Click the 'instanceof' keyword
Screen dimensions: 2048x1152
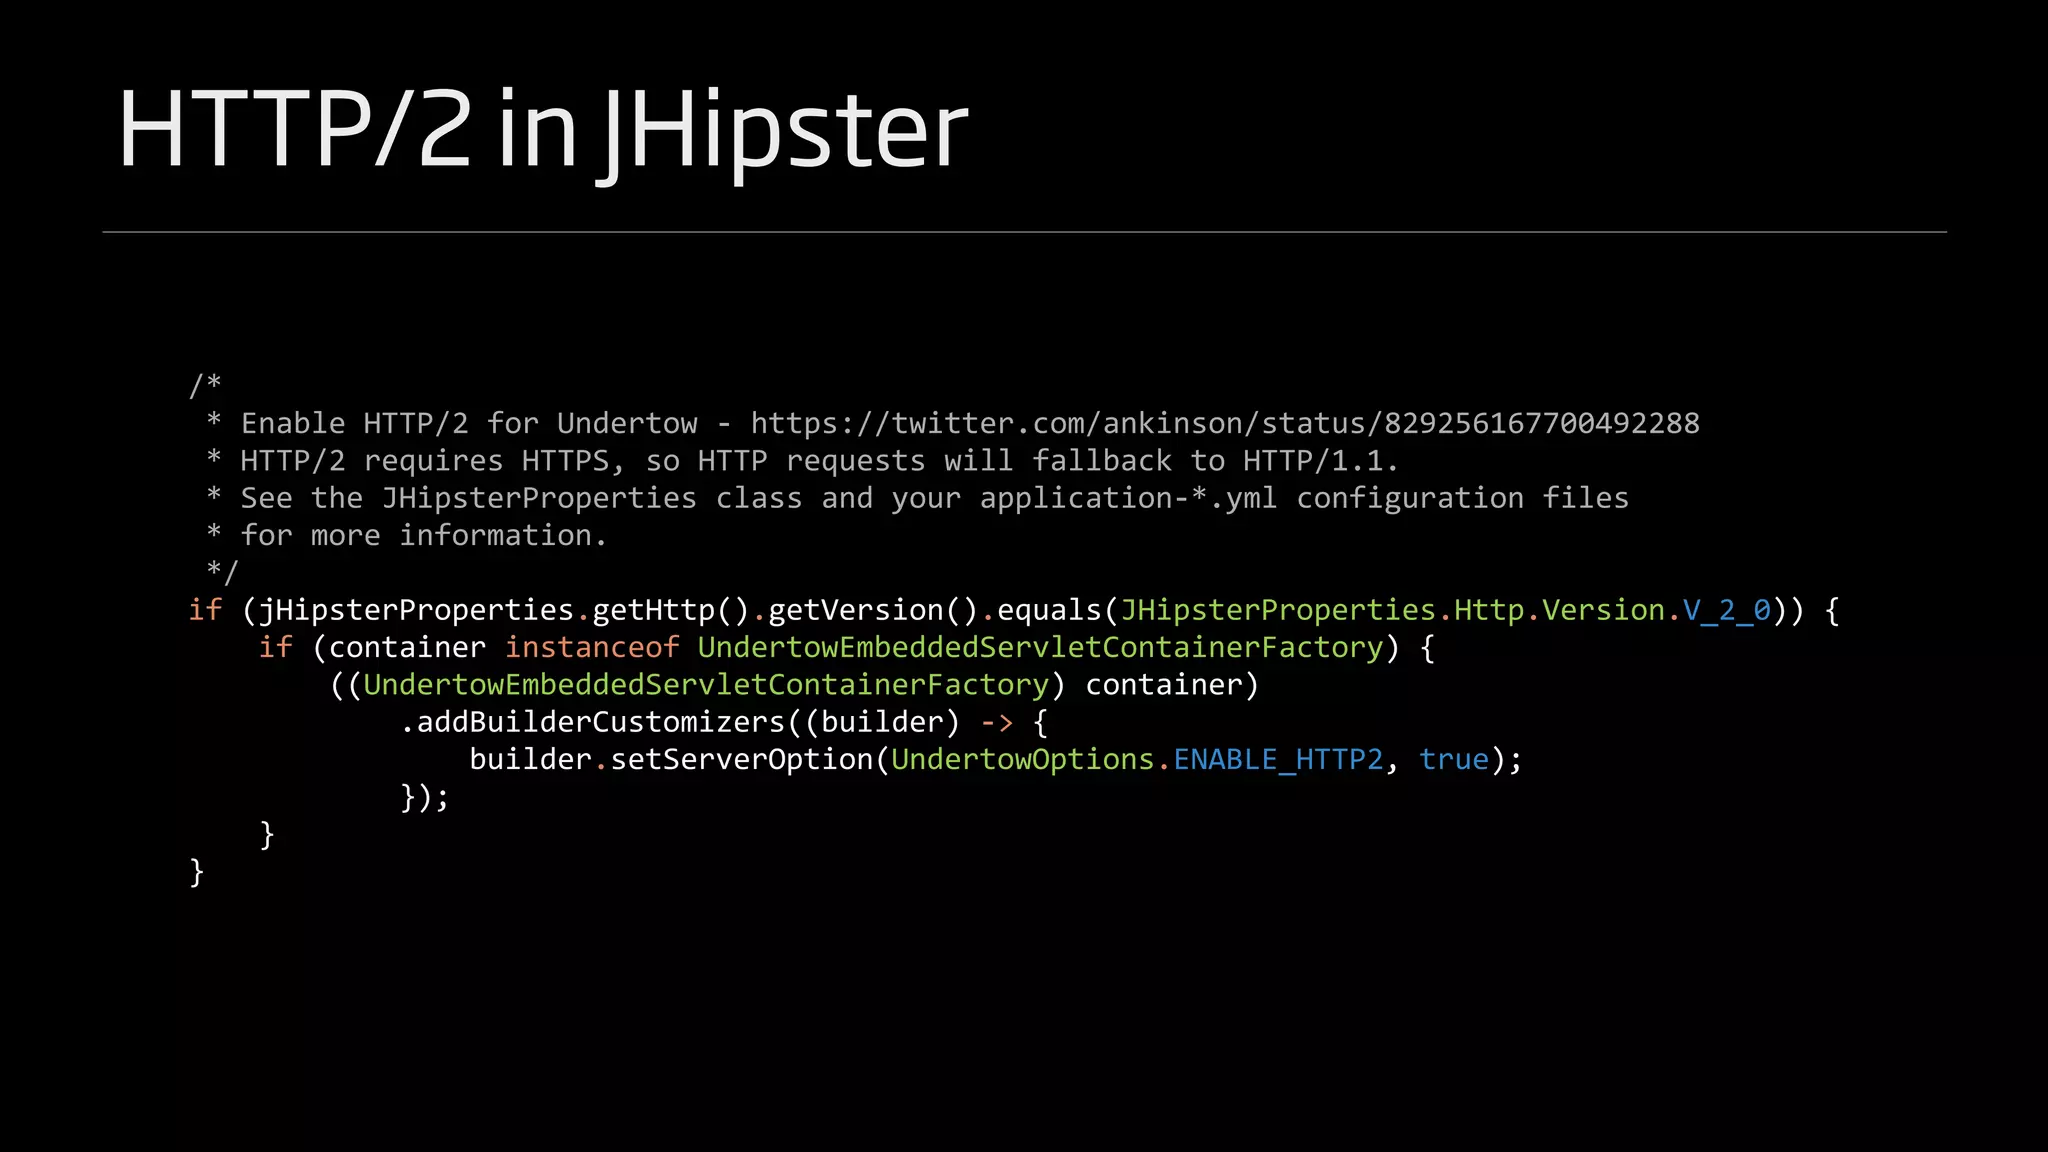click(x=592, y=647)
